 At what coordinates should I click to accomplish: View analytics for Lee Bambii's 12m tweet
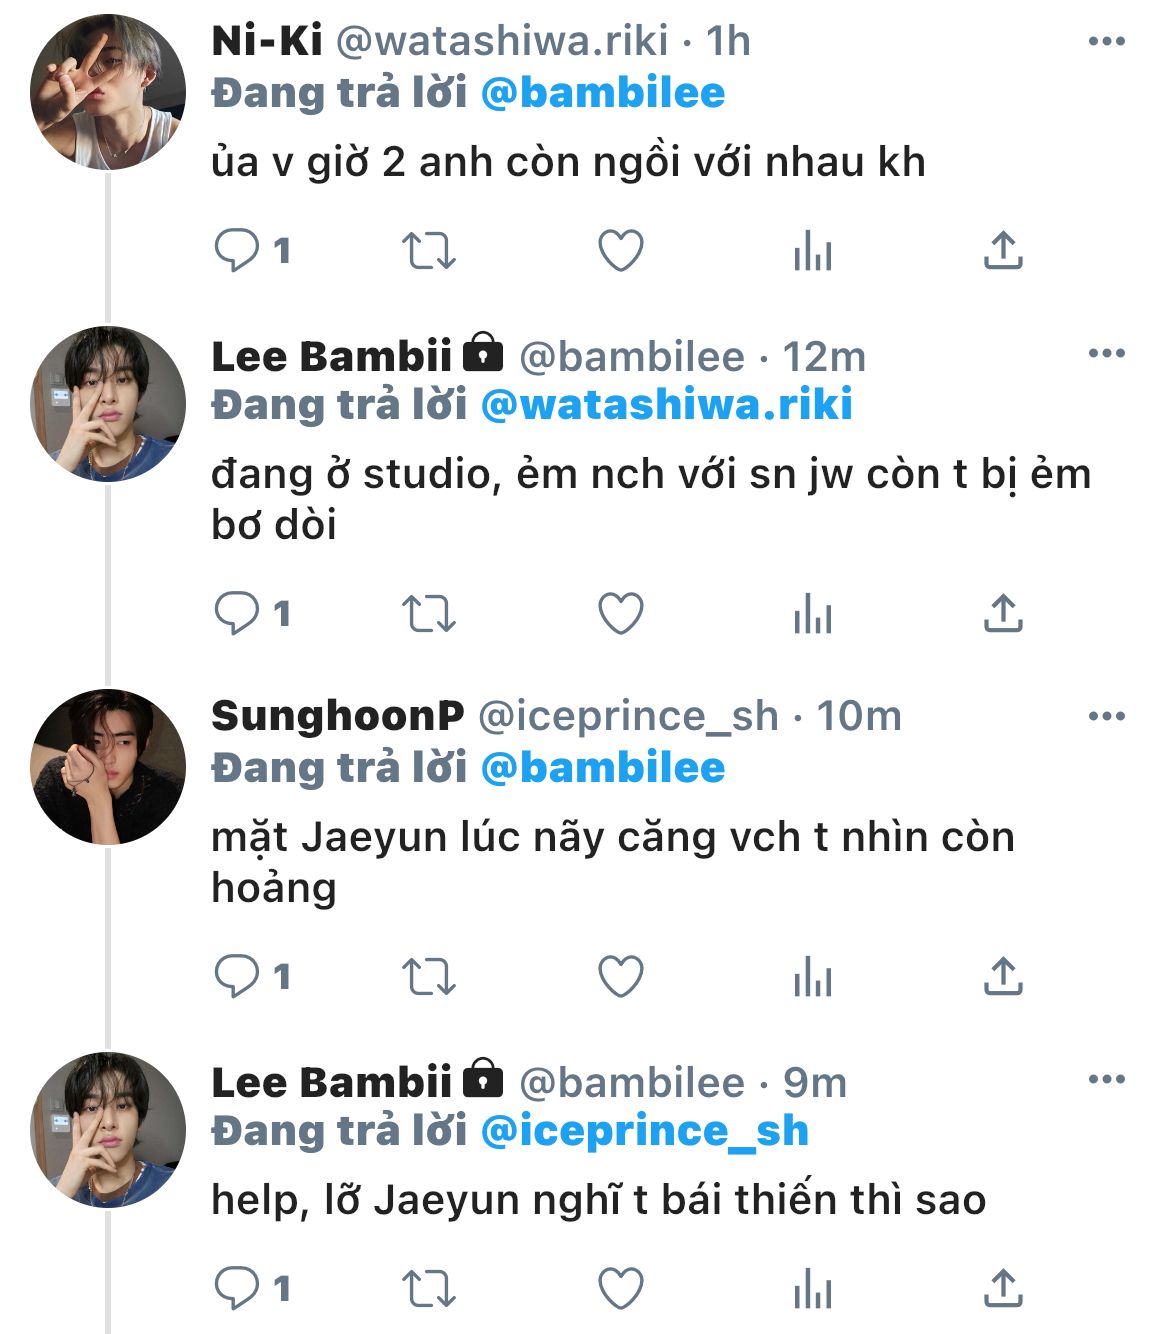pos(812,614)
